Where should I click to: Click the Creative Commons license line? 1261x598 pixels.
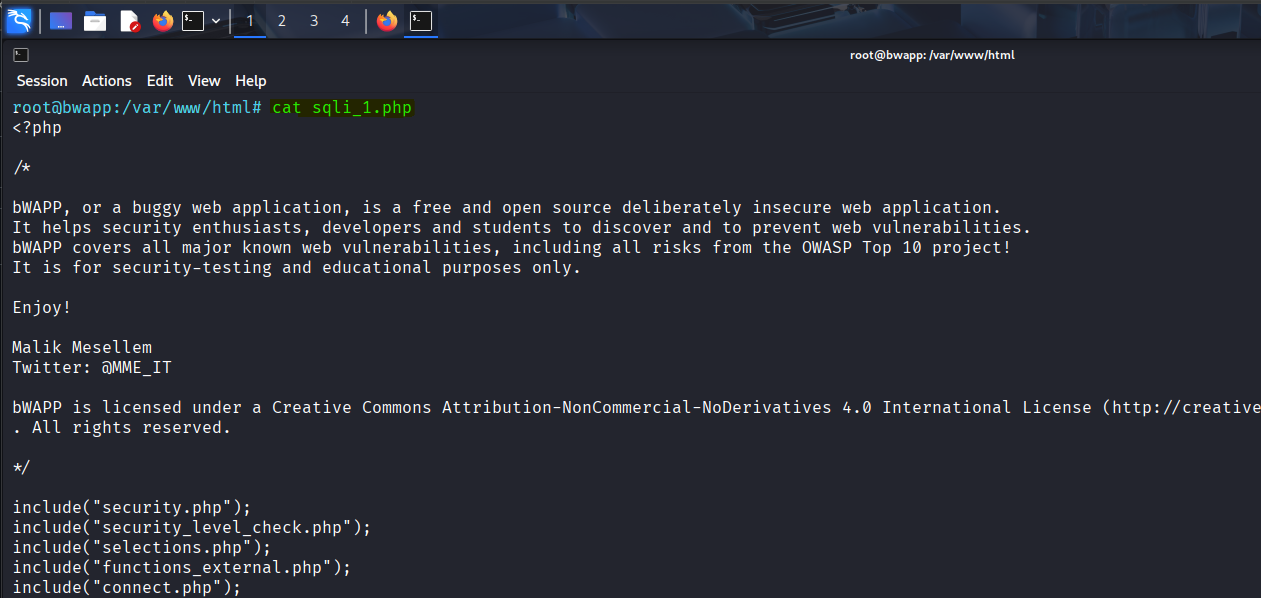tap(636, 407)
